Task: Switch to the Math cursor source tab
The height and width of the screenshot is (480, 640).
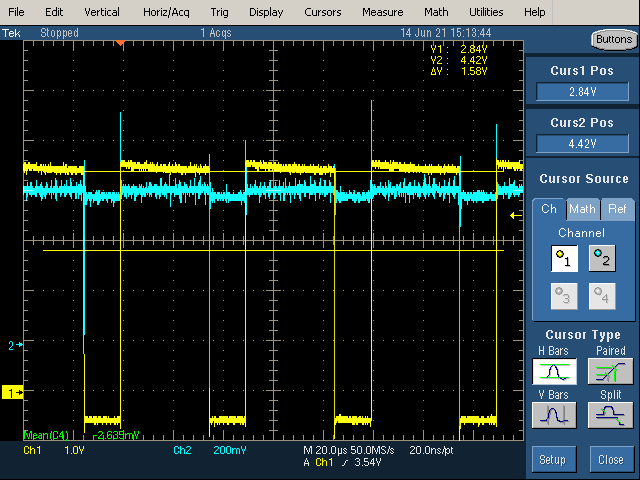Action: coord(582,209)
